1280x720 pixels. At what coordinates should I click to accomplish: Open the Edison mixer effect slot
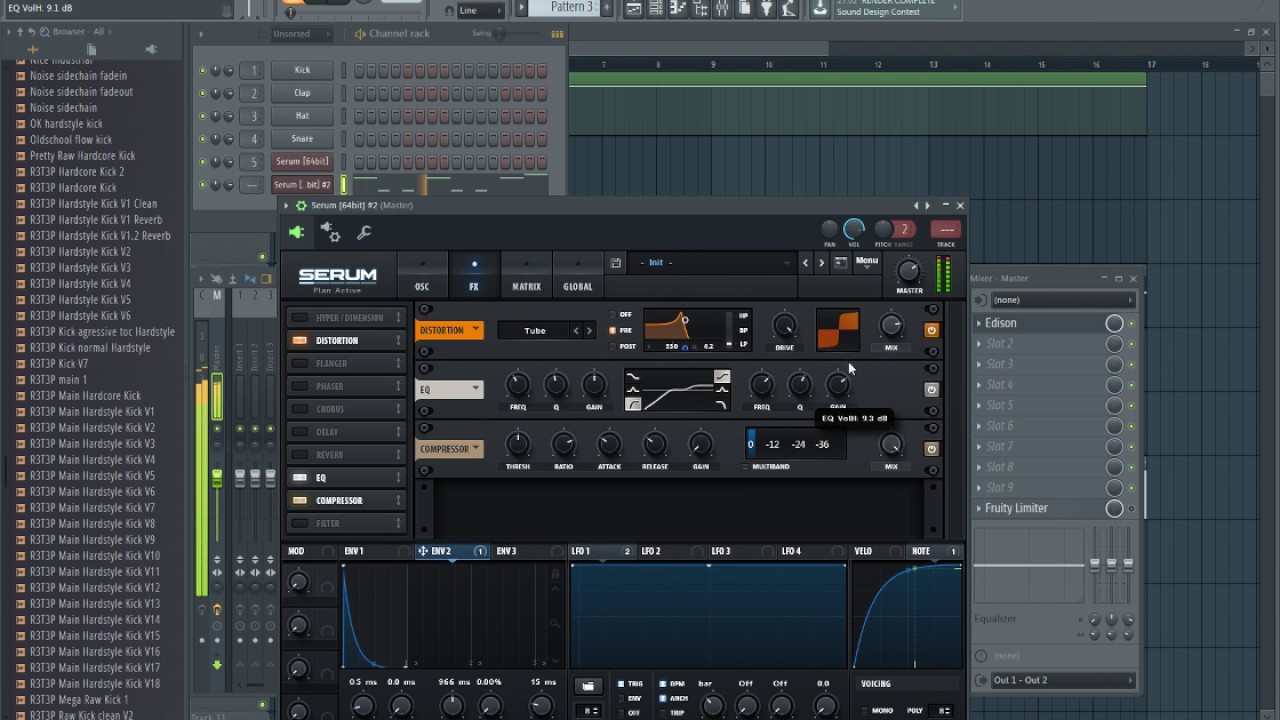(1040, 323)
